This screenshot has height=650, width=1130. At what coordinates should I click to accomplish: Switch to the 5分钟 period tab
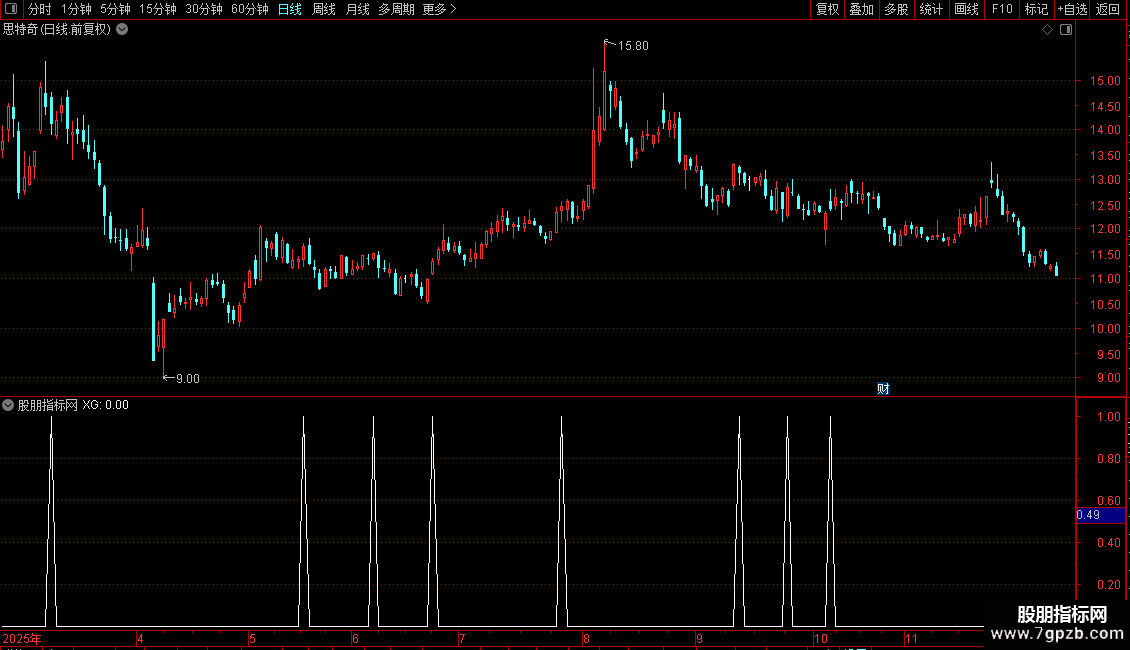115,9
